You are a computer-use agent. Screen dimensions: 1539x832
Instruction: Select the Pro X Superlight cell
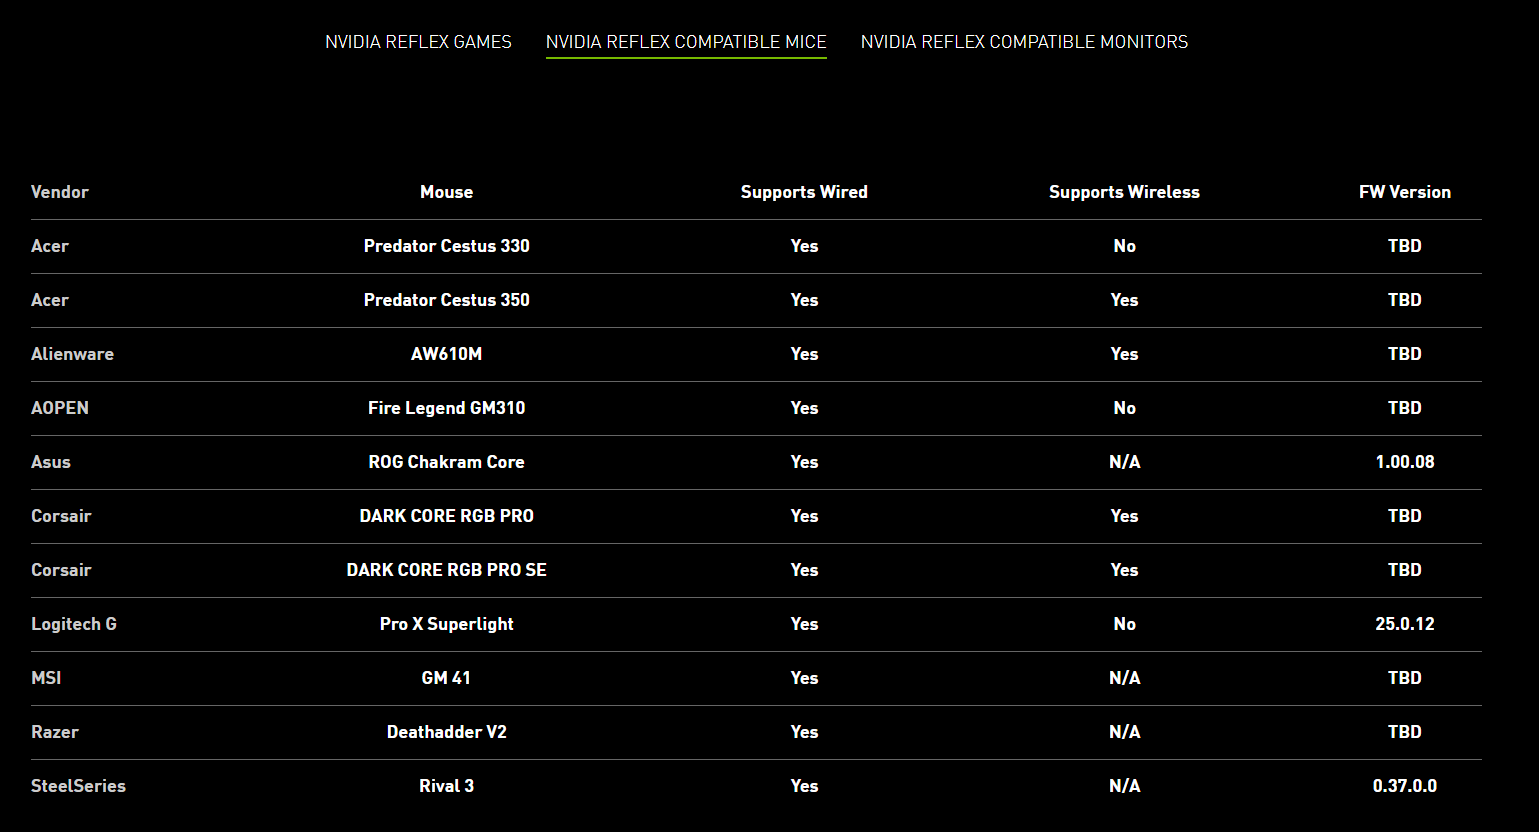coord(446,624)
